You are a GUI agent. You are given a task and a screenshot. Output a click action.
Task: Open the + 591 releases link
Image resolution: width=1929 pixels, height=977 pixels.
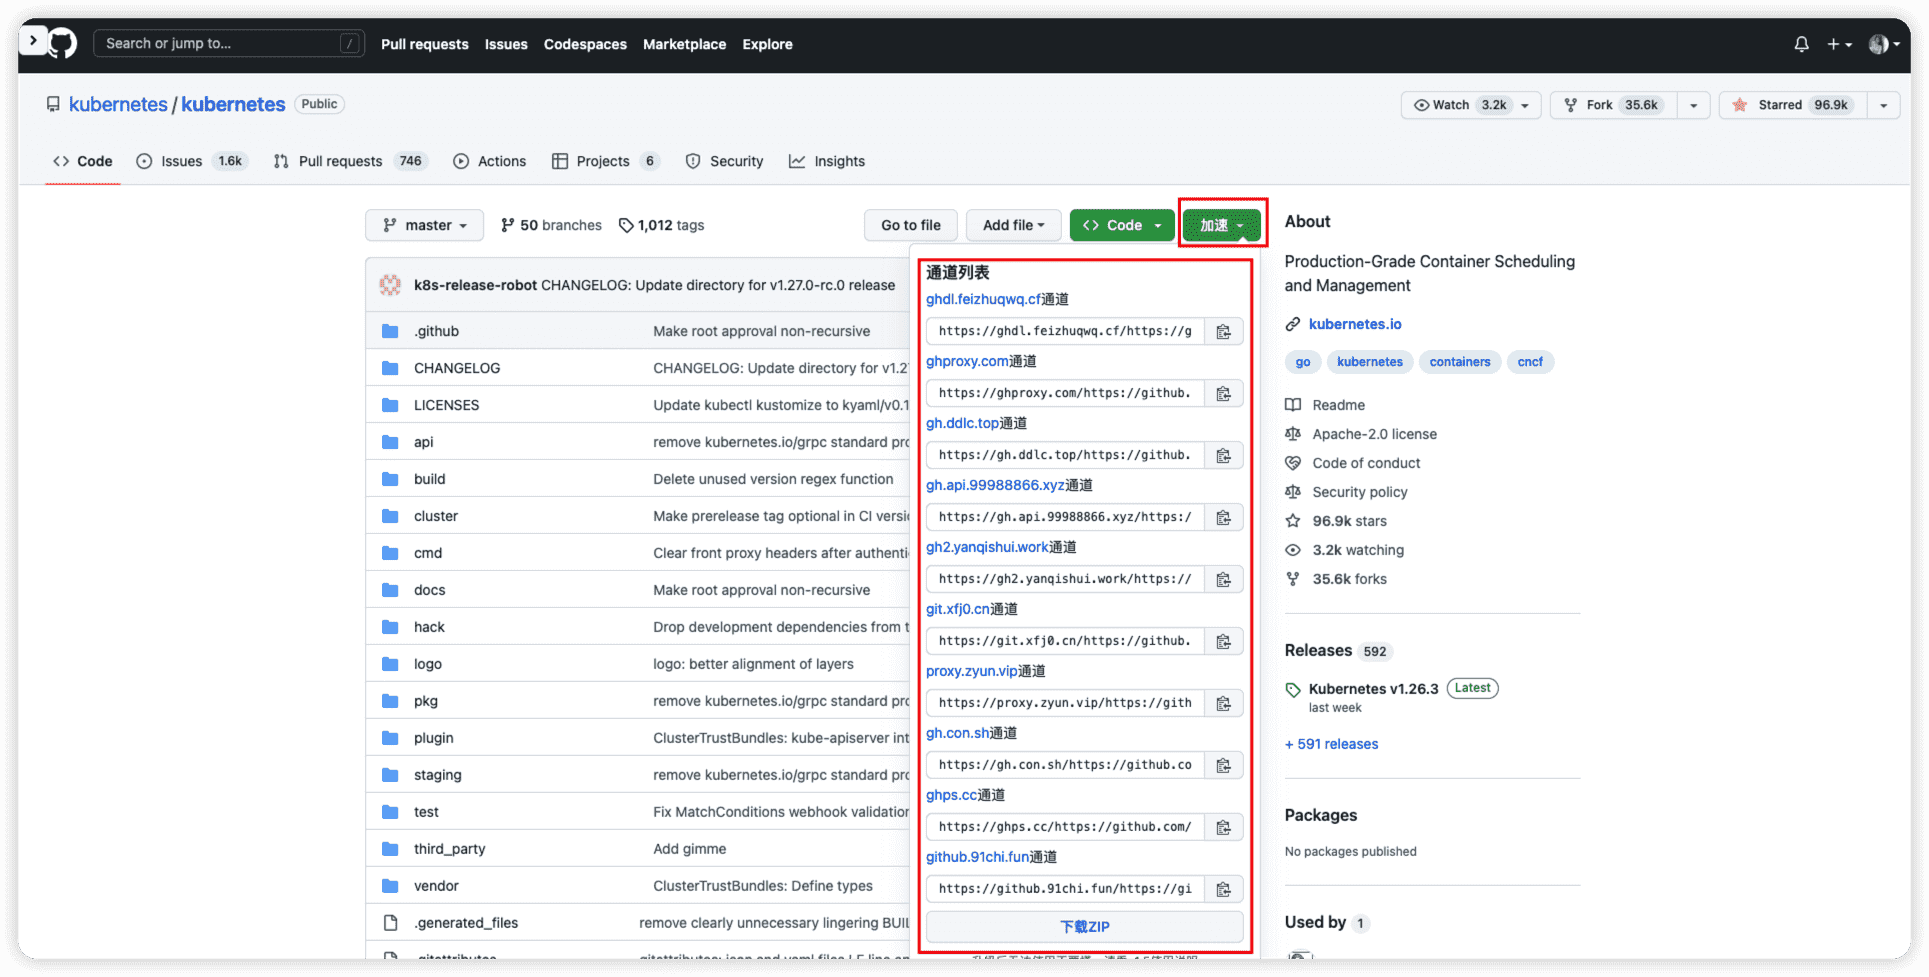pyautogui.click(x=1331, y=744)
